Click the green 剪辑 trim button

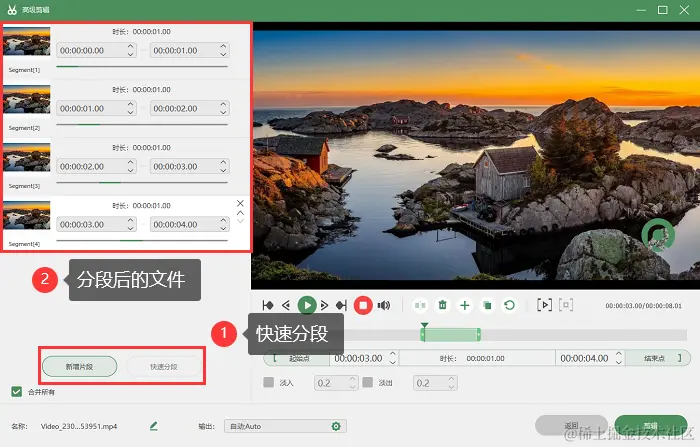coord(650,426)
